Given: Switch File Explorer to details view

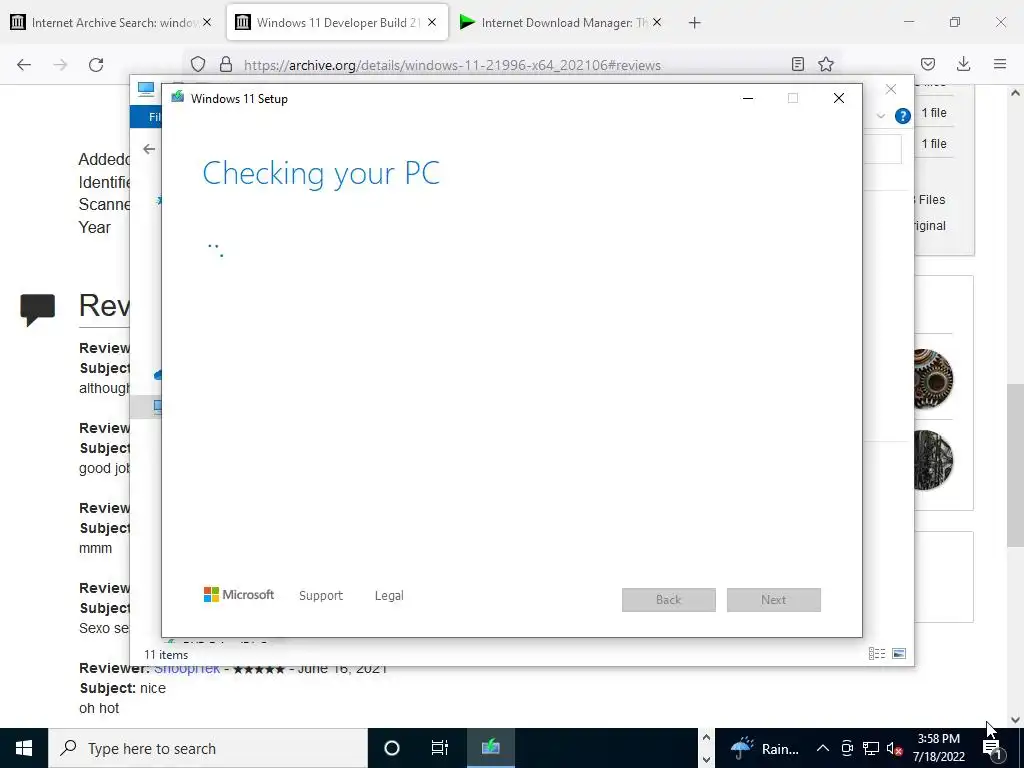Looking at the screenshot, I should (877, 654).
